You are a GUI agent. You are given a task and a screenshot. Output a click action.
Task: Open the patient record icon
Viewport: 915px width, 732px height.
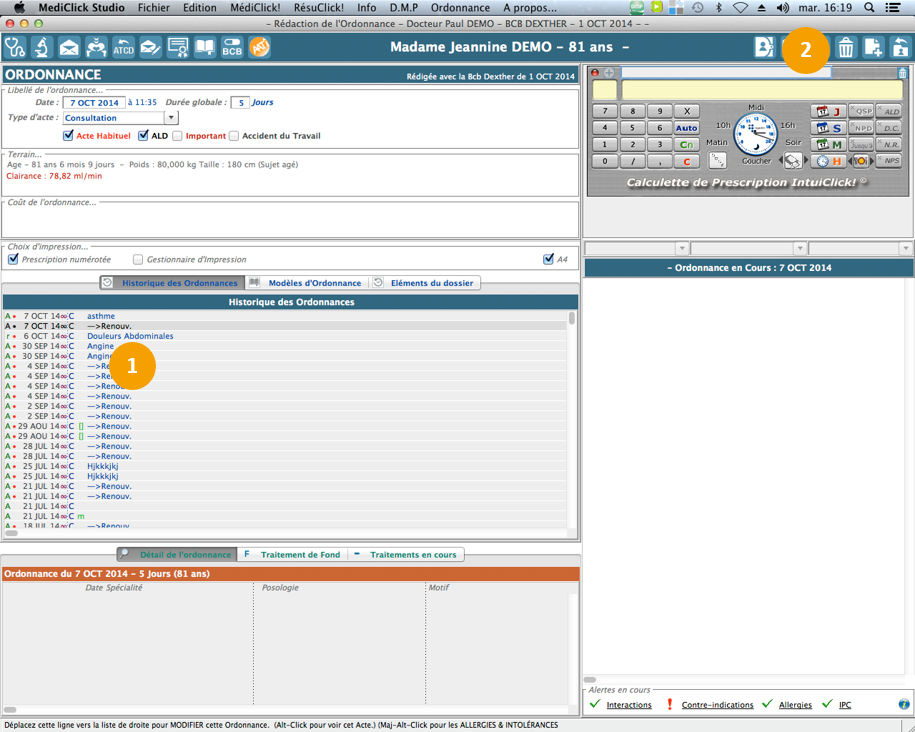click(764, 47)
